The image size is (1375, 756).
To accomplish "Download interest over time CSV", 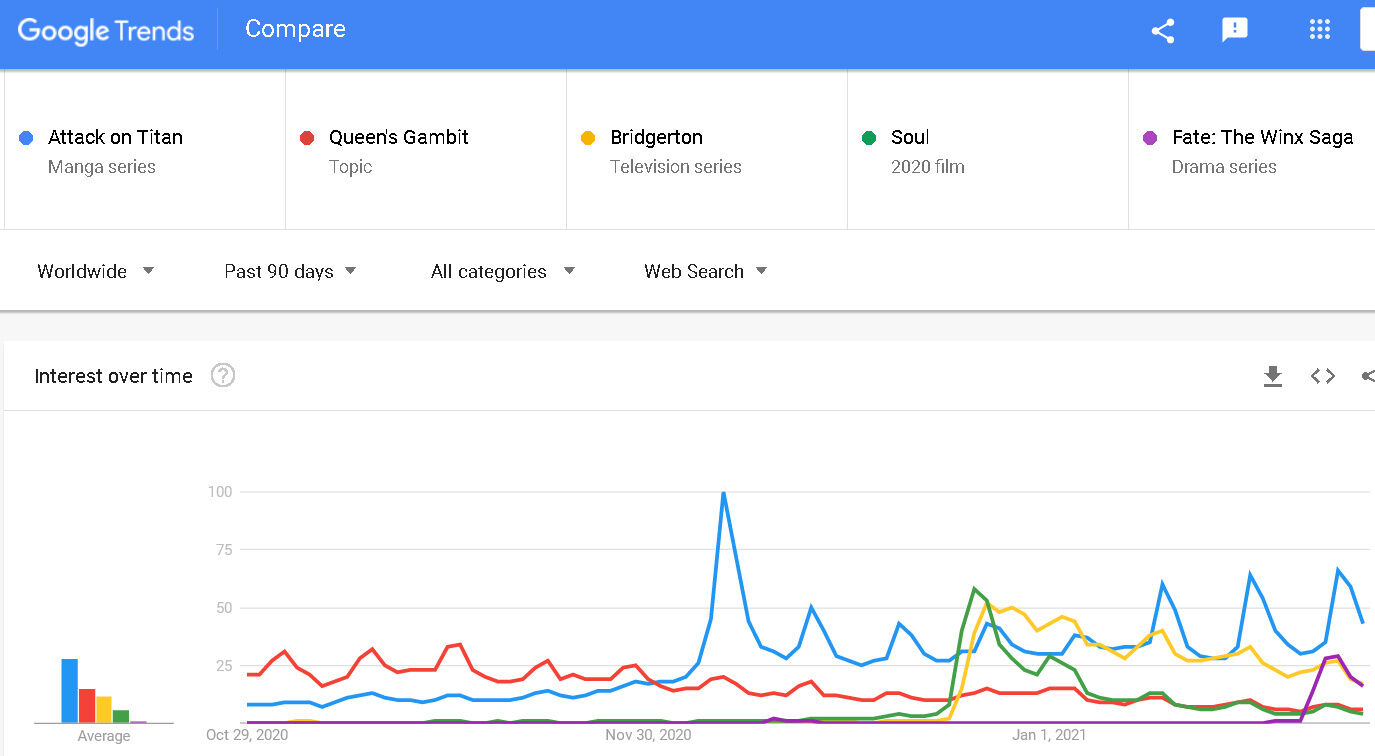I will tap(1272, 376).
